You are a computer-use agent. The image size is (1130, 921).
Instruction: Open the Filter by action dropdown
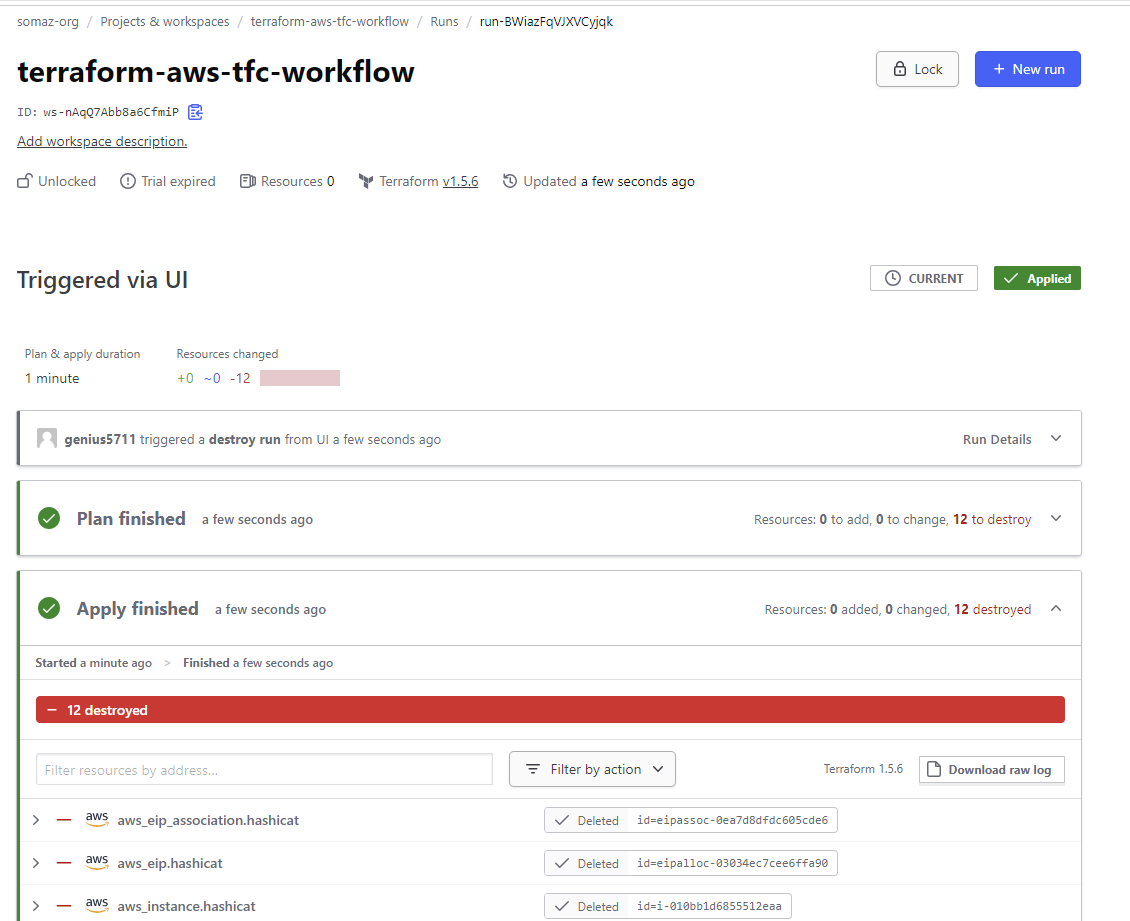pos(592,769)
